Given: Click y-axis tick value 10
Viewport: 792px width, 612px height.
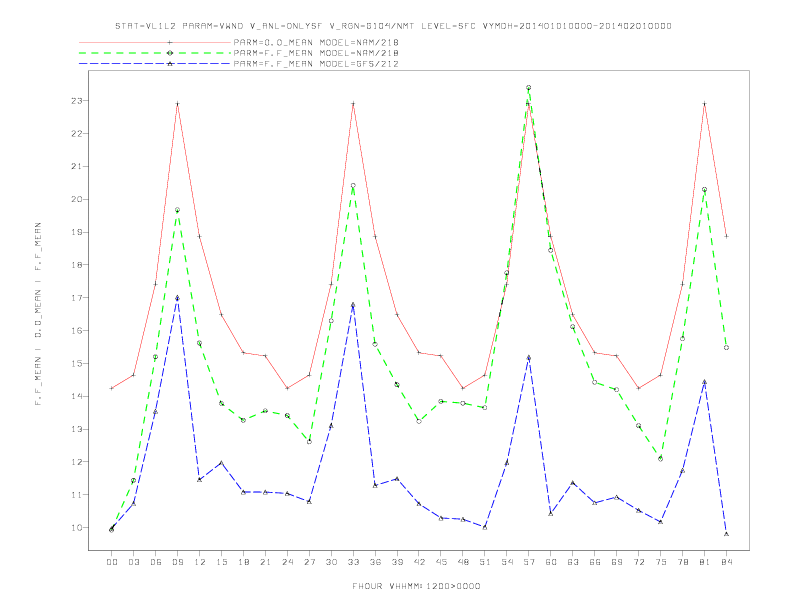Looking at the screenshot, I should tap(76, 527).
